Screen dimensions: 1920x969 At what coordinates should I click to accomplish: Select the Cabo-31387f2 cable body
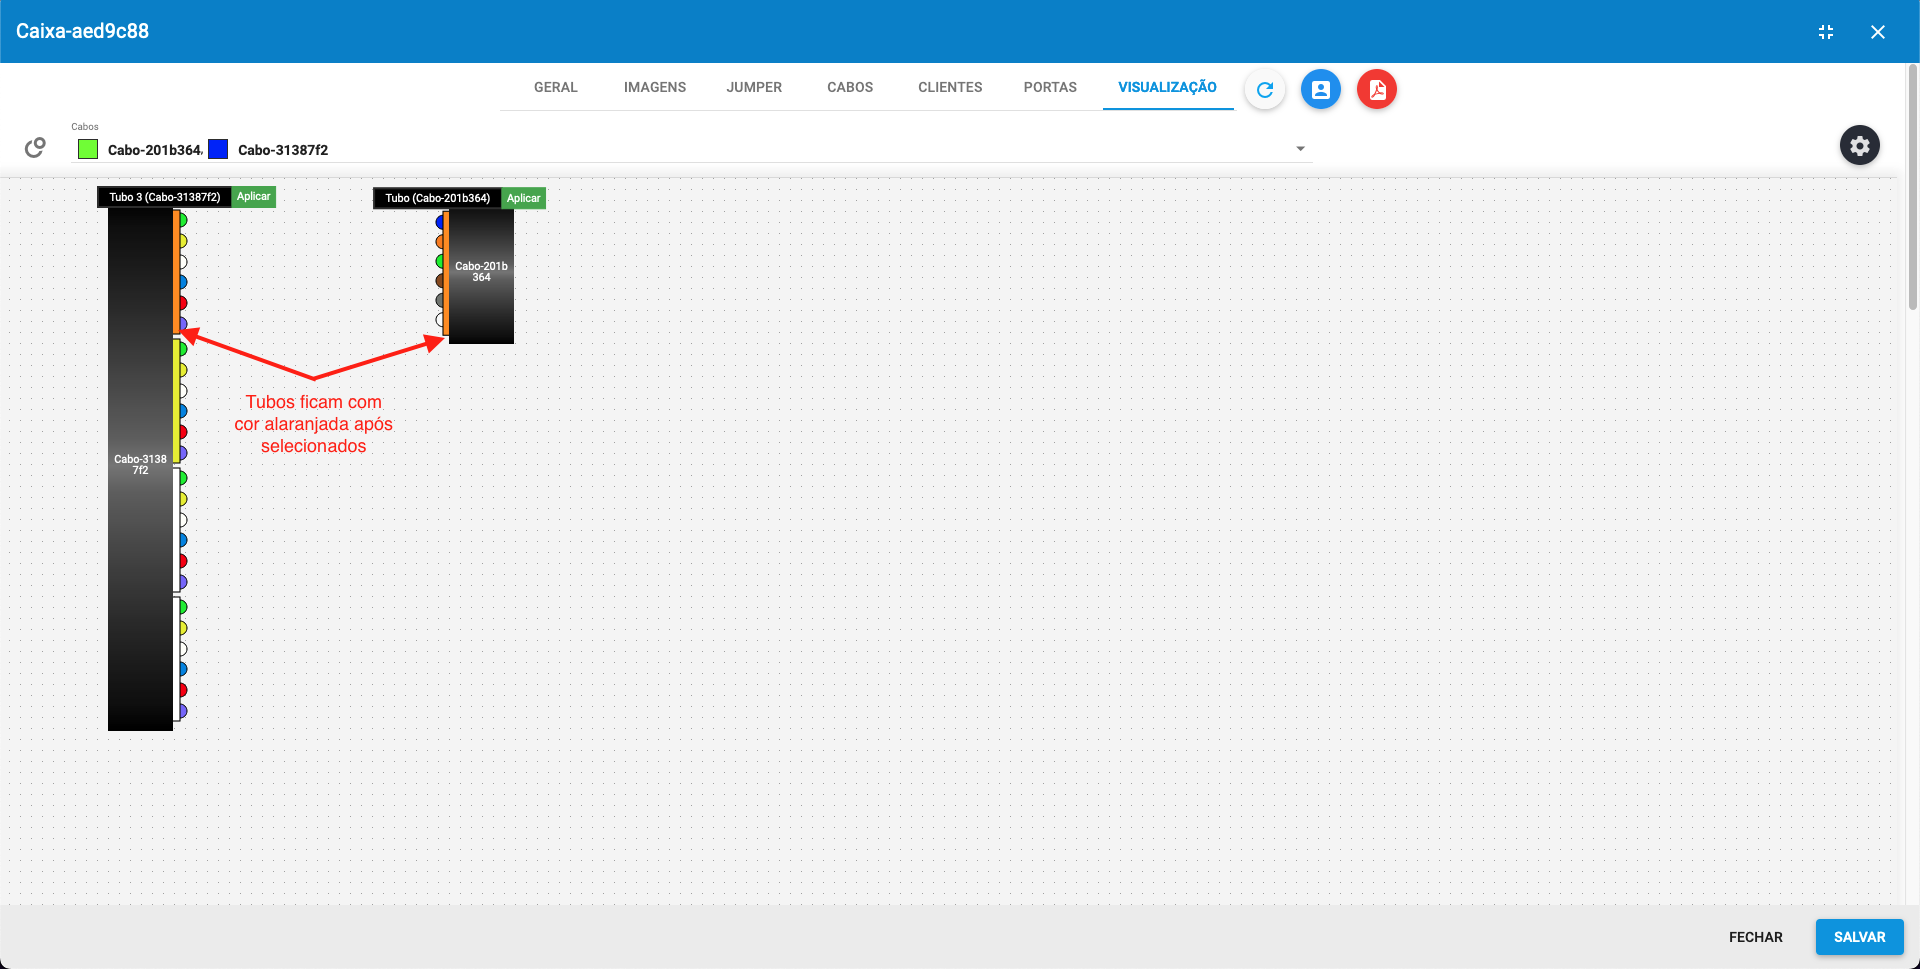pyautogui.click(x=140, y=468)
